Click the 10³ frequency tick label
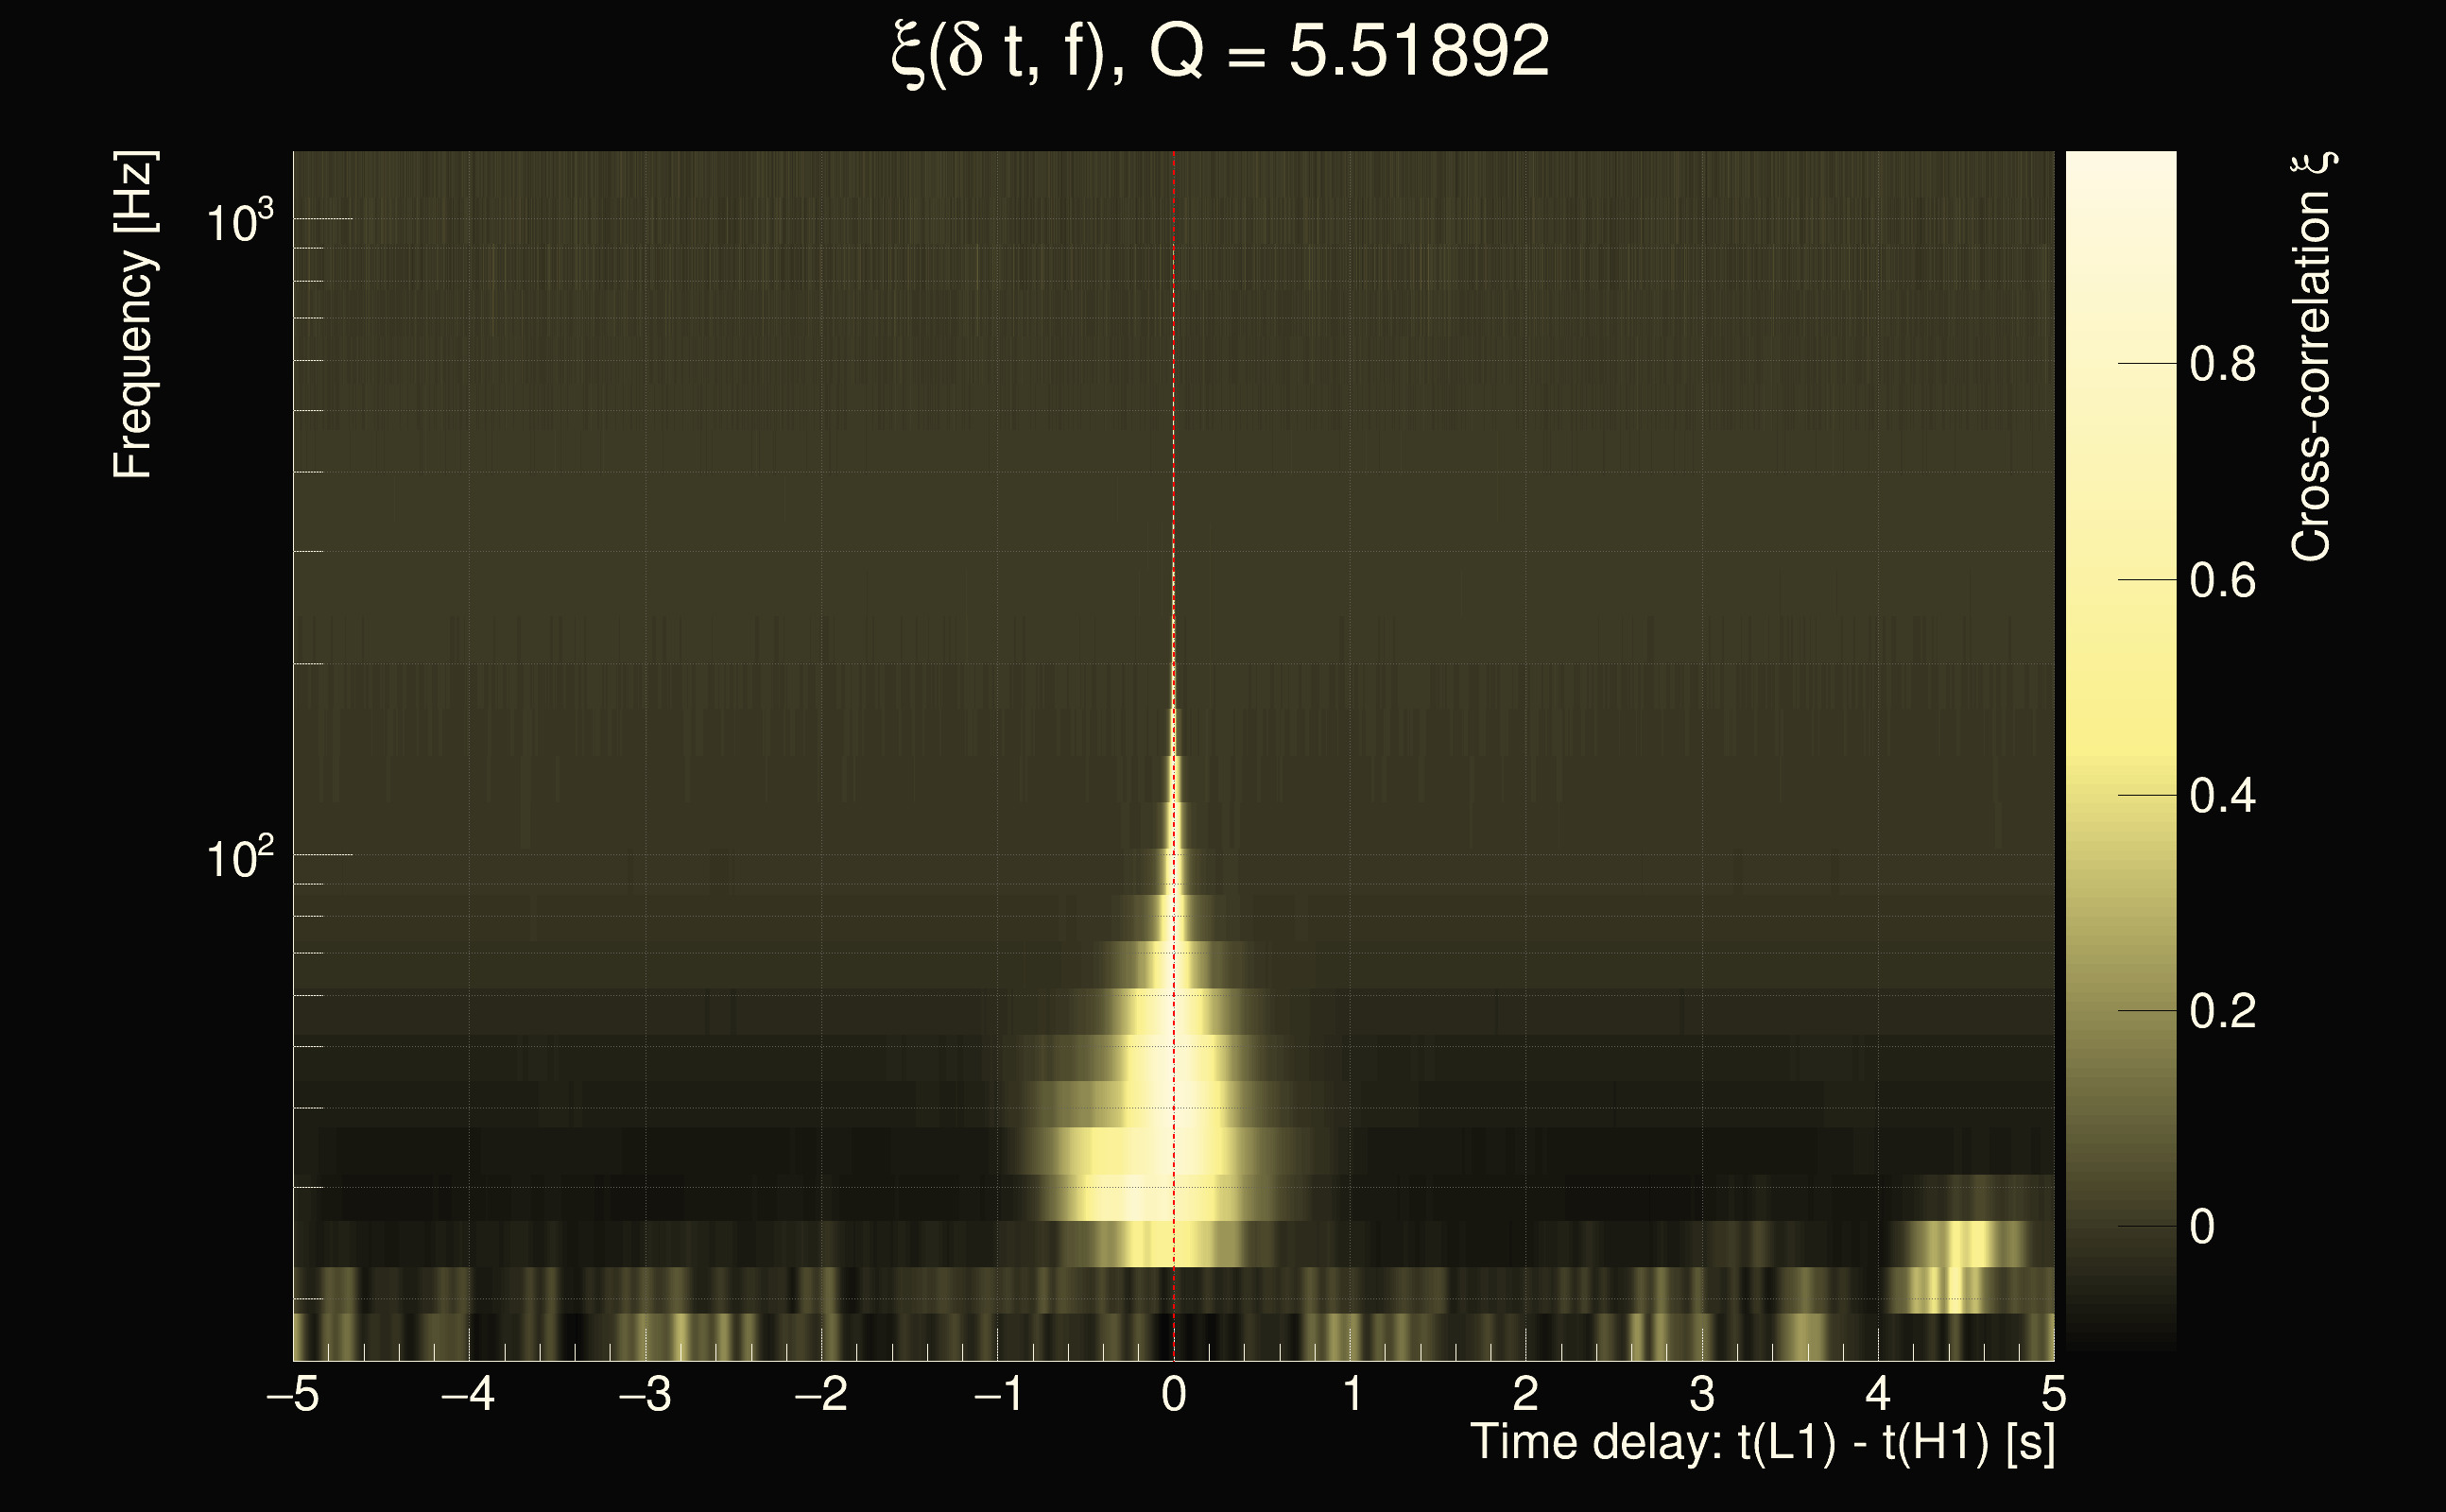This screenshot has width=2446, height=1512. point(239,221)
